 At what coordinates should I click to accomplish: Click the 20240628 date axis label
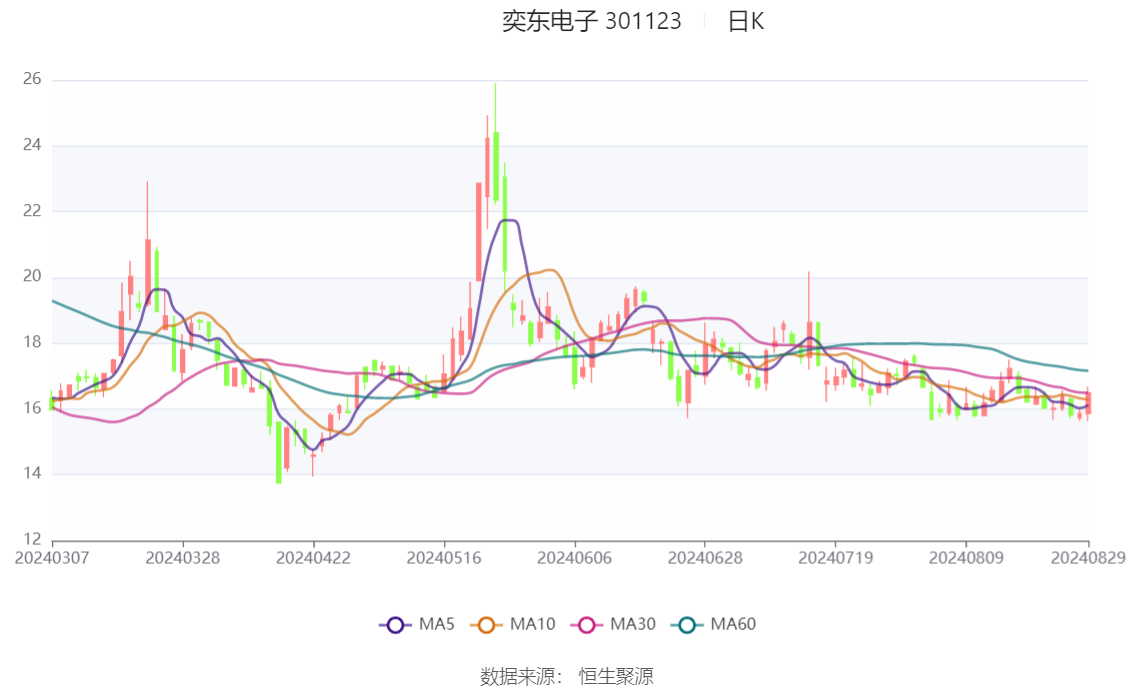click(704, 558)
